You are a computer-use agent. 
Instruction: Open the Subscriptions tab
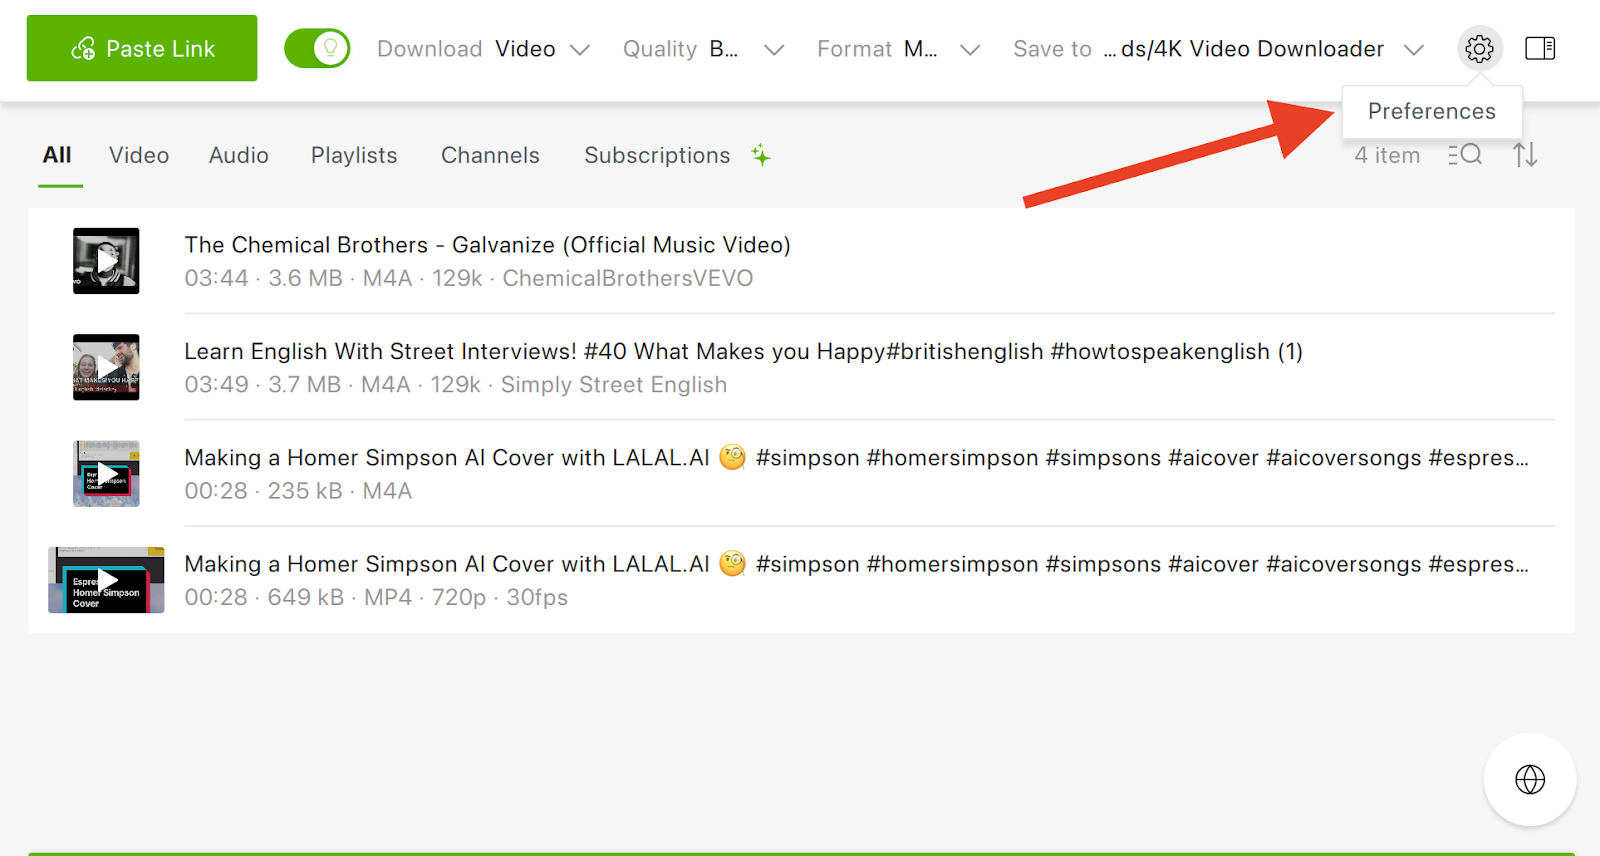coord(657,155)
